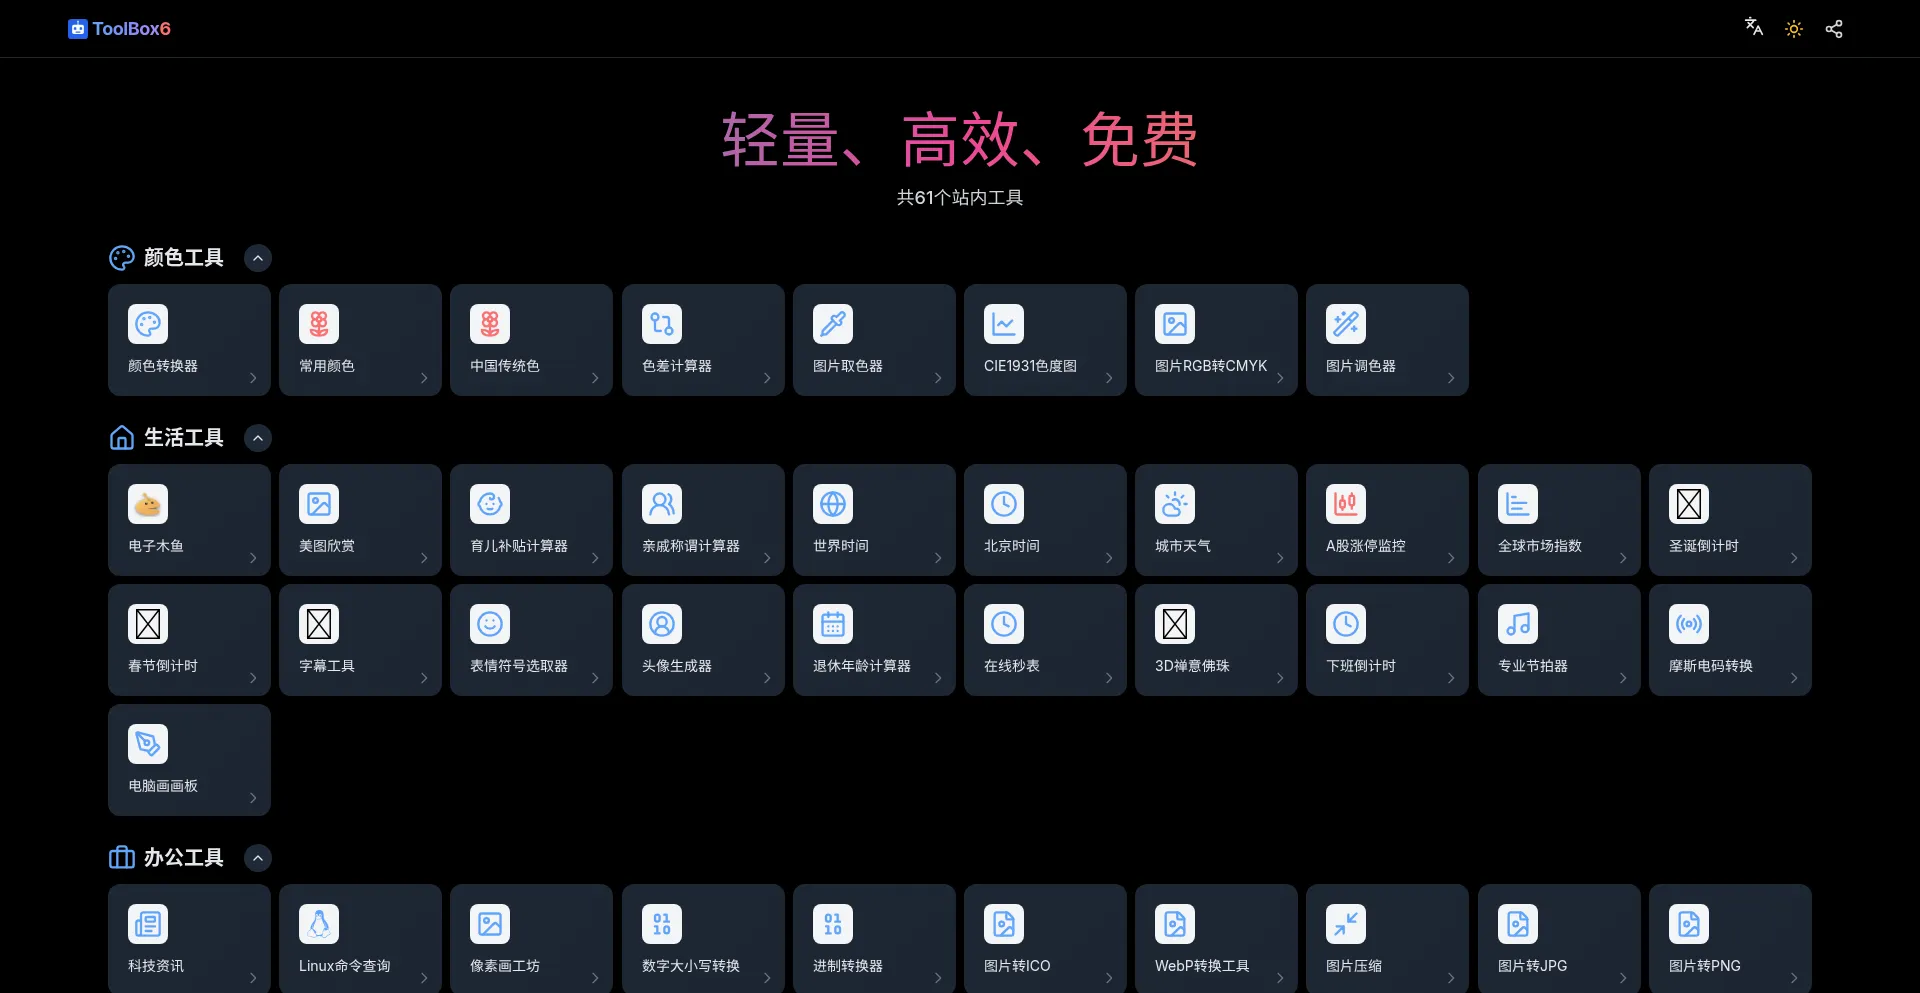Screen dimensions: 1920x993
Task: Open the 图片取色器 eyedropper icon
Action: tap(833, 324)
